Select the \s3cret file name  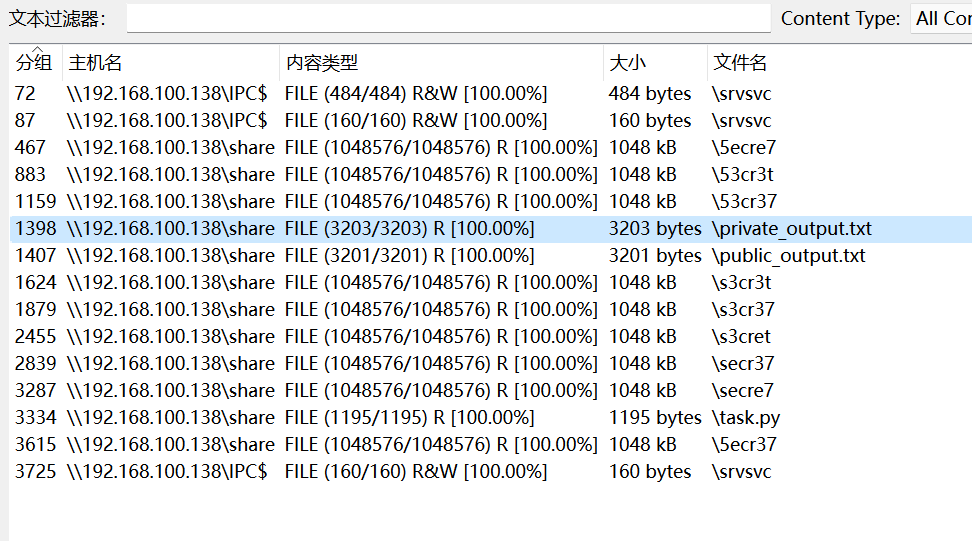(741, 336)
